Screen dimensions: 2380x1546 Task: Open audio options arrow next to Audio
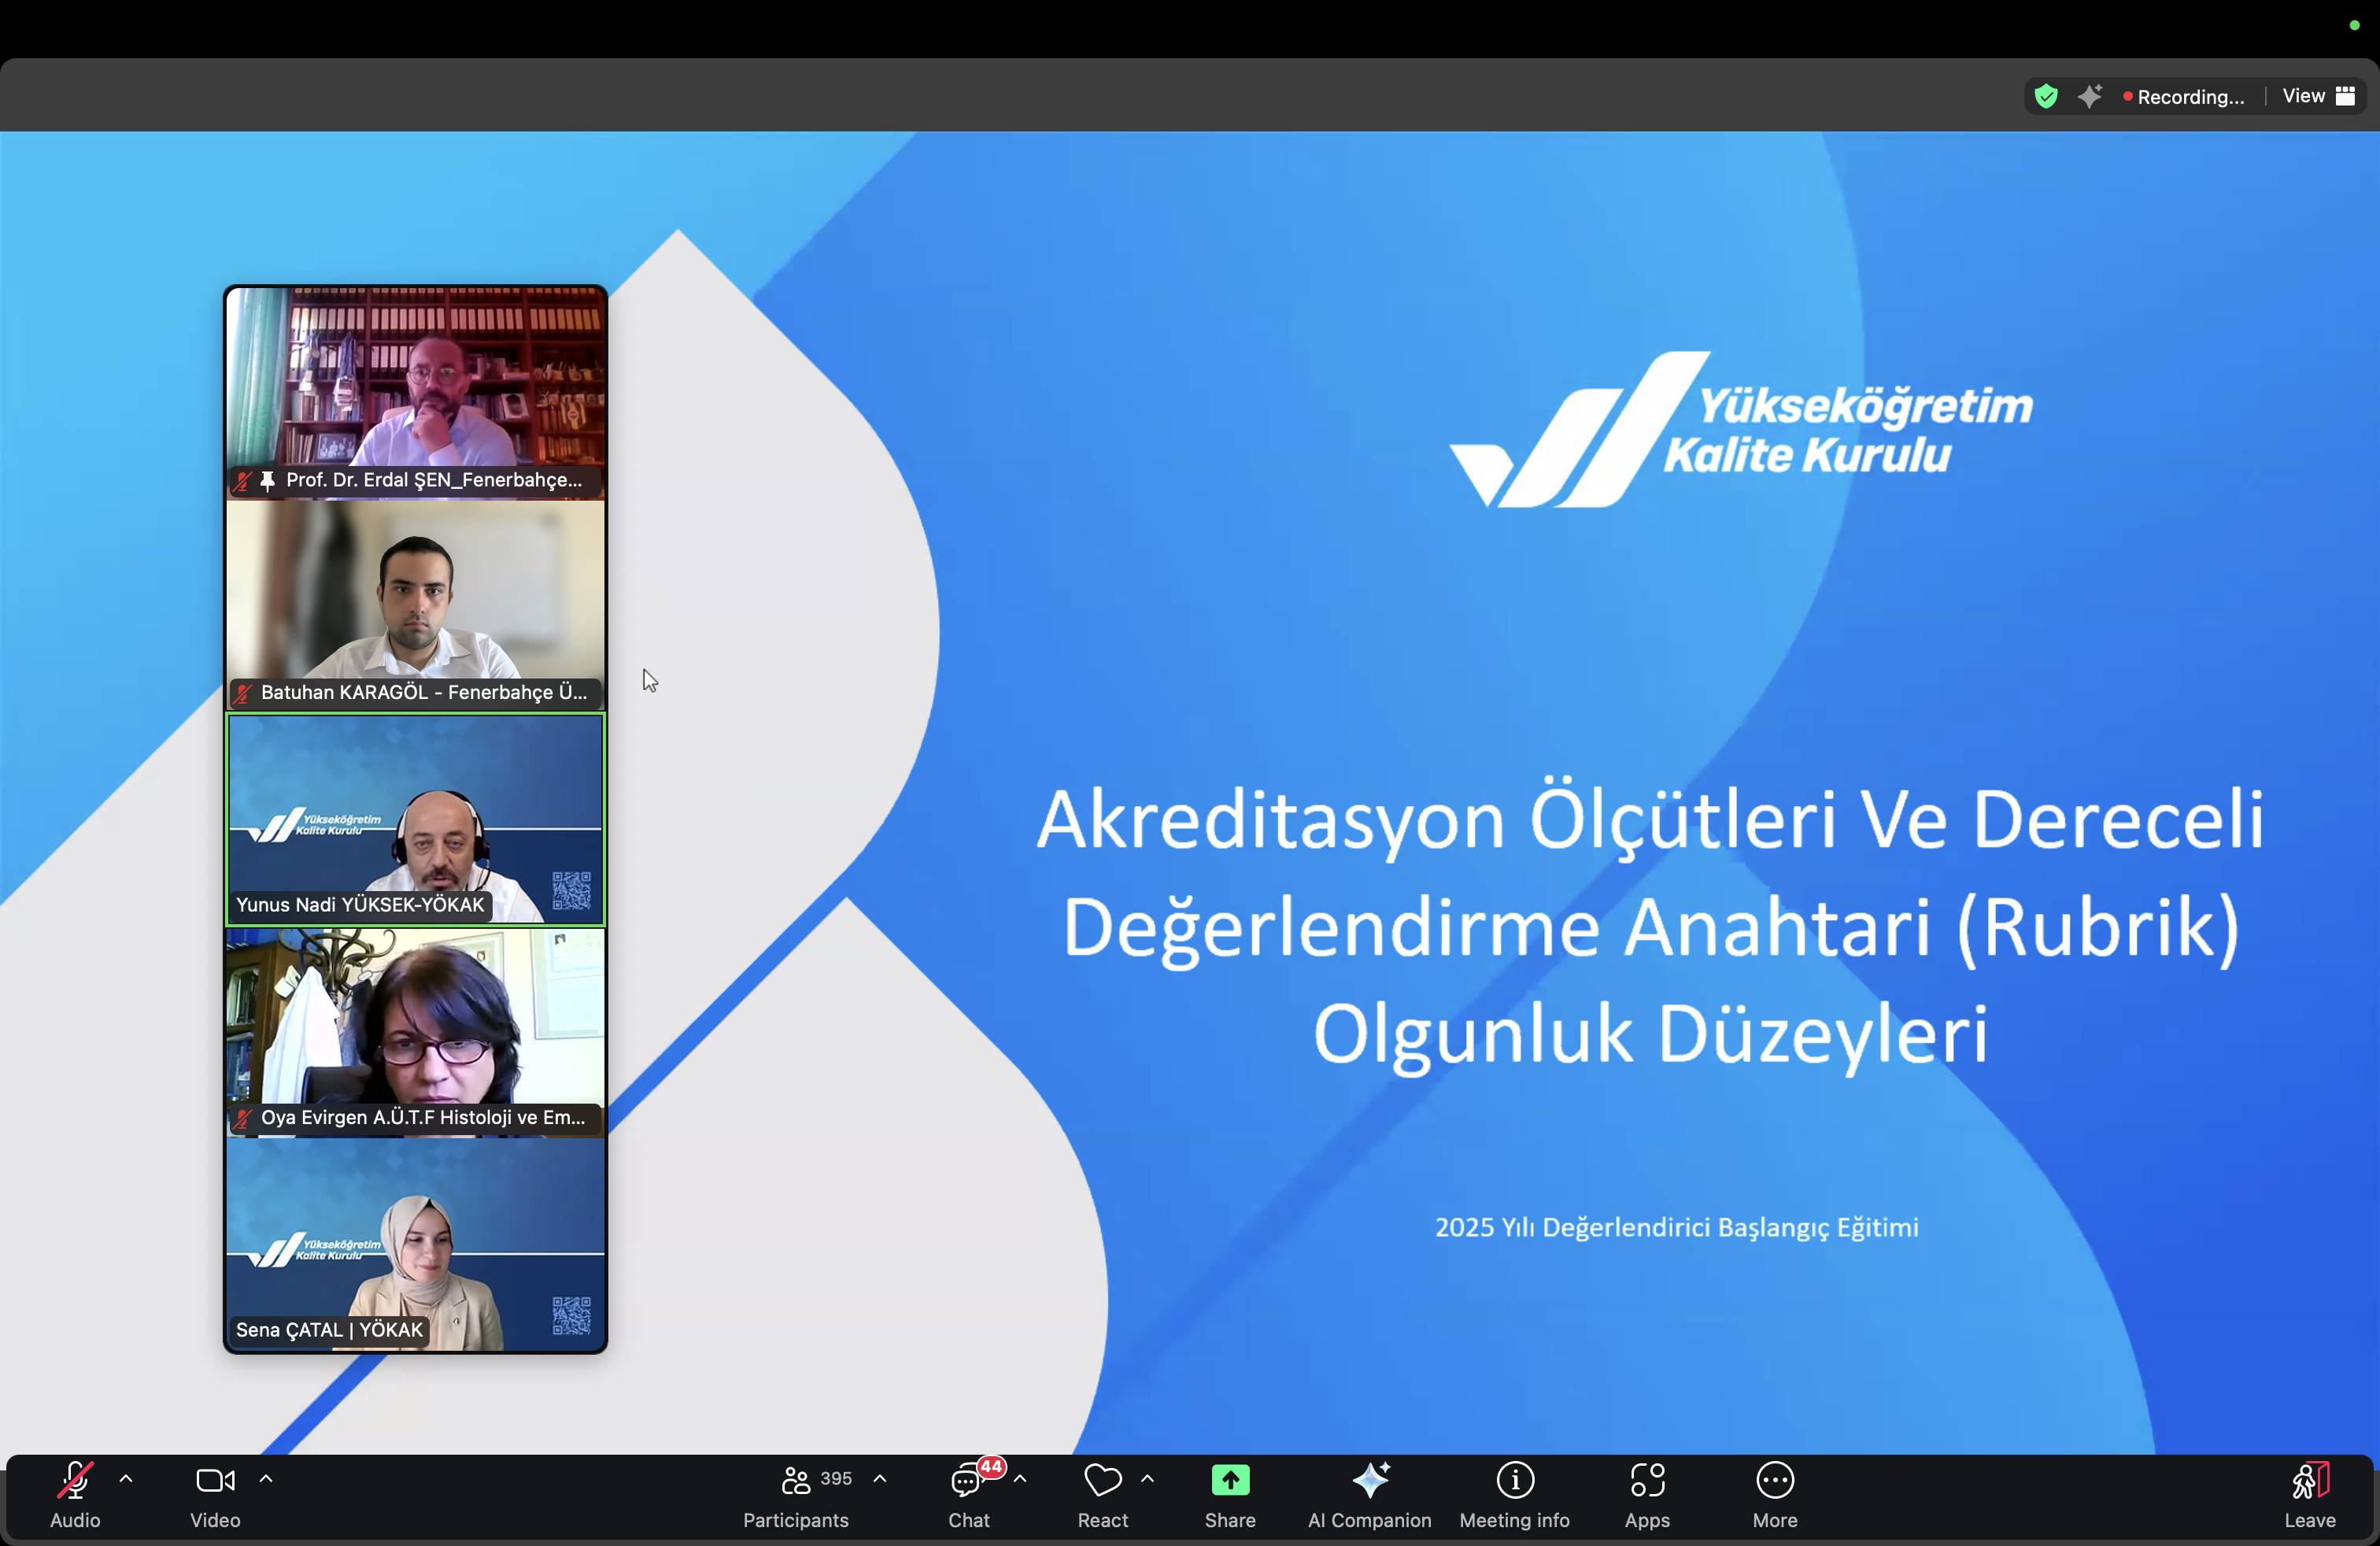tap(126, 1478)
